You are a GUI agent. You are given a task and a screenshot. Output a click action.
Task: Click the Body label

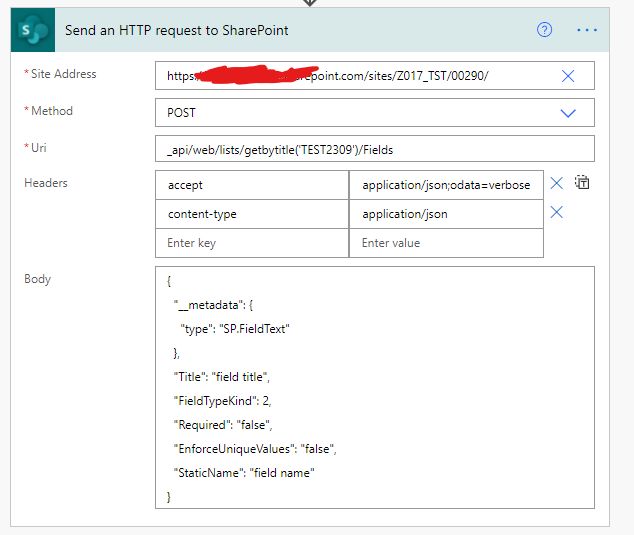coord(37,279)
